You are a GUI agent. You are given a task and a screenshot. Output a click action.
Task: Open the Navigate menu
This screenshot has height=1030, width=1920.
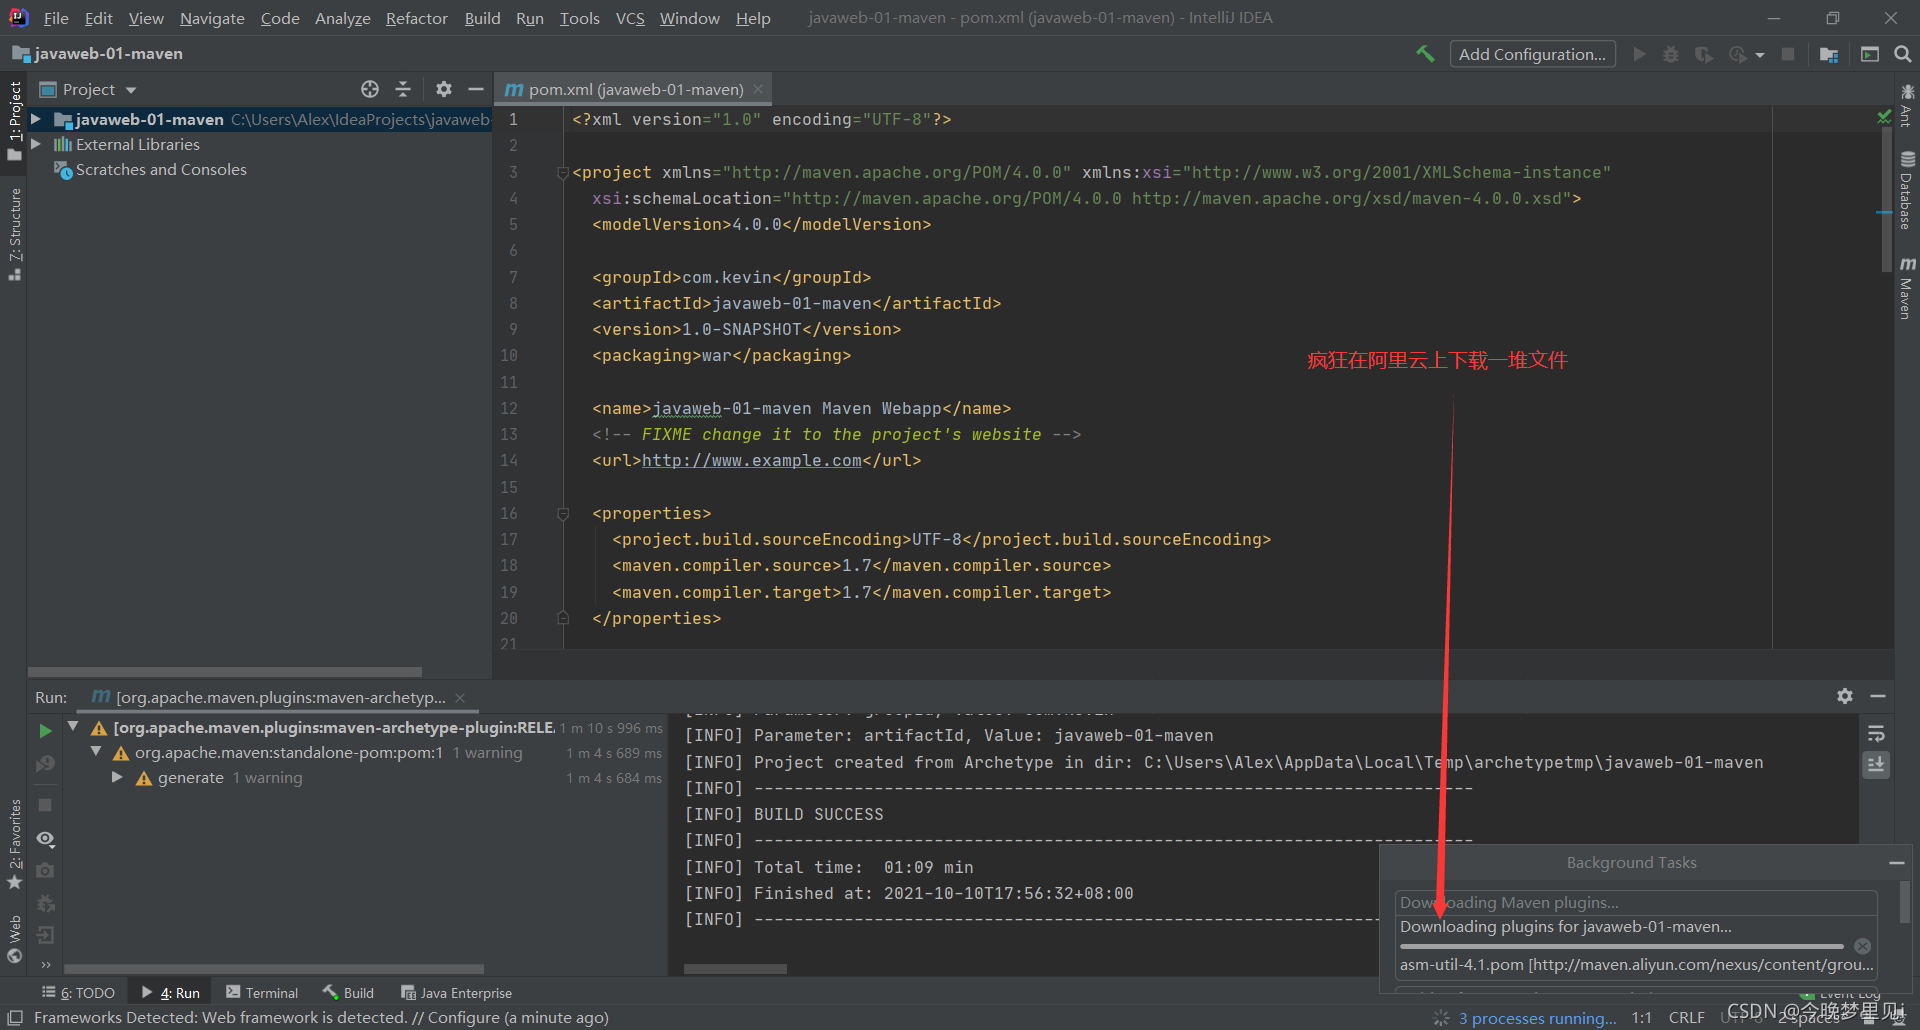212,18
